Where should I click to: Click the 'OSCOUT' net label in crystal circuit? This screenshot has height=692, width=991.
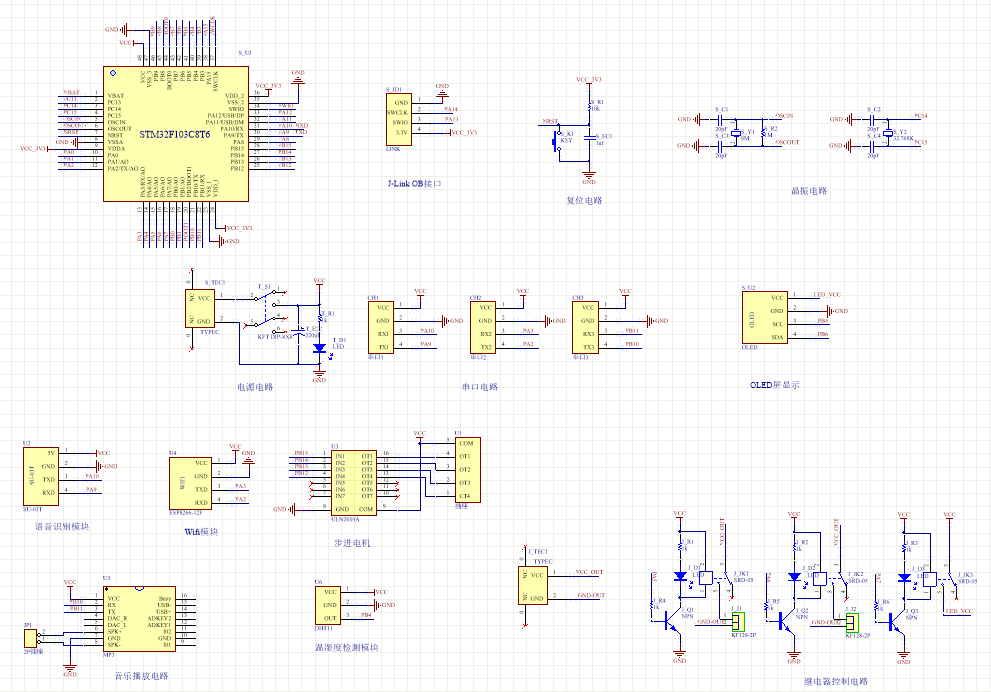tap(787, 142)
